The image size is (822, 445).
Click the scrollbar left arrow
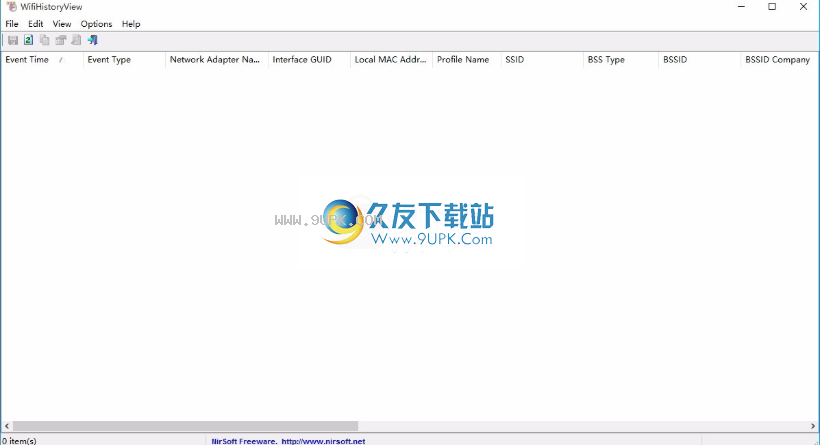coord(6,426)
